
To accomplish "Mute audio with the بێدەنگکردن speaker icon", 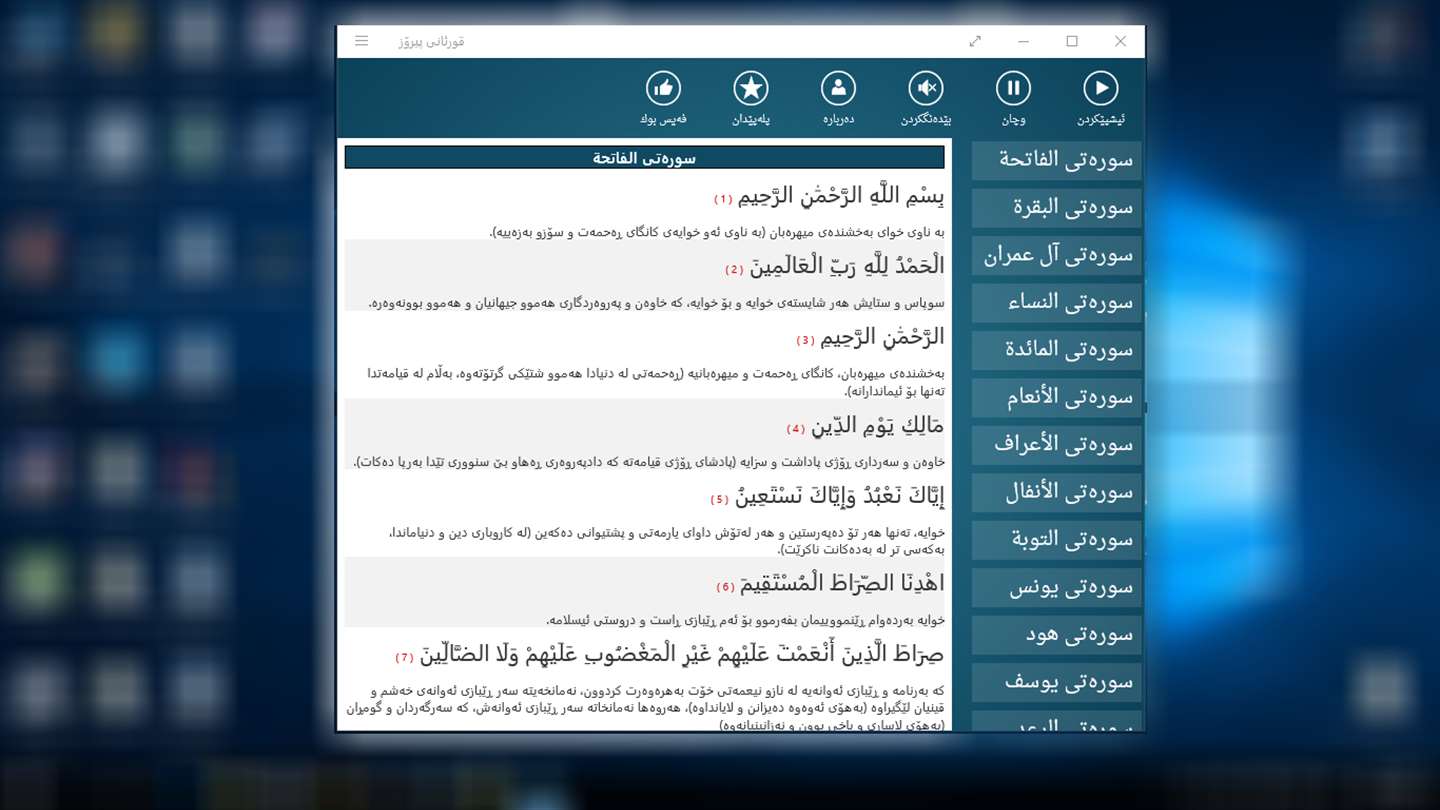I will (926, 88).
